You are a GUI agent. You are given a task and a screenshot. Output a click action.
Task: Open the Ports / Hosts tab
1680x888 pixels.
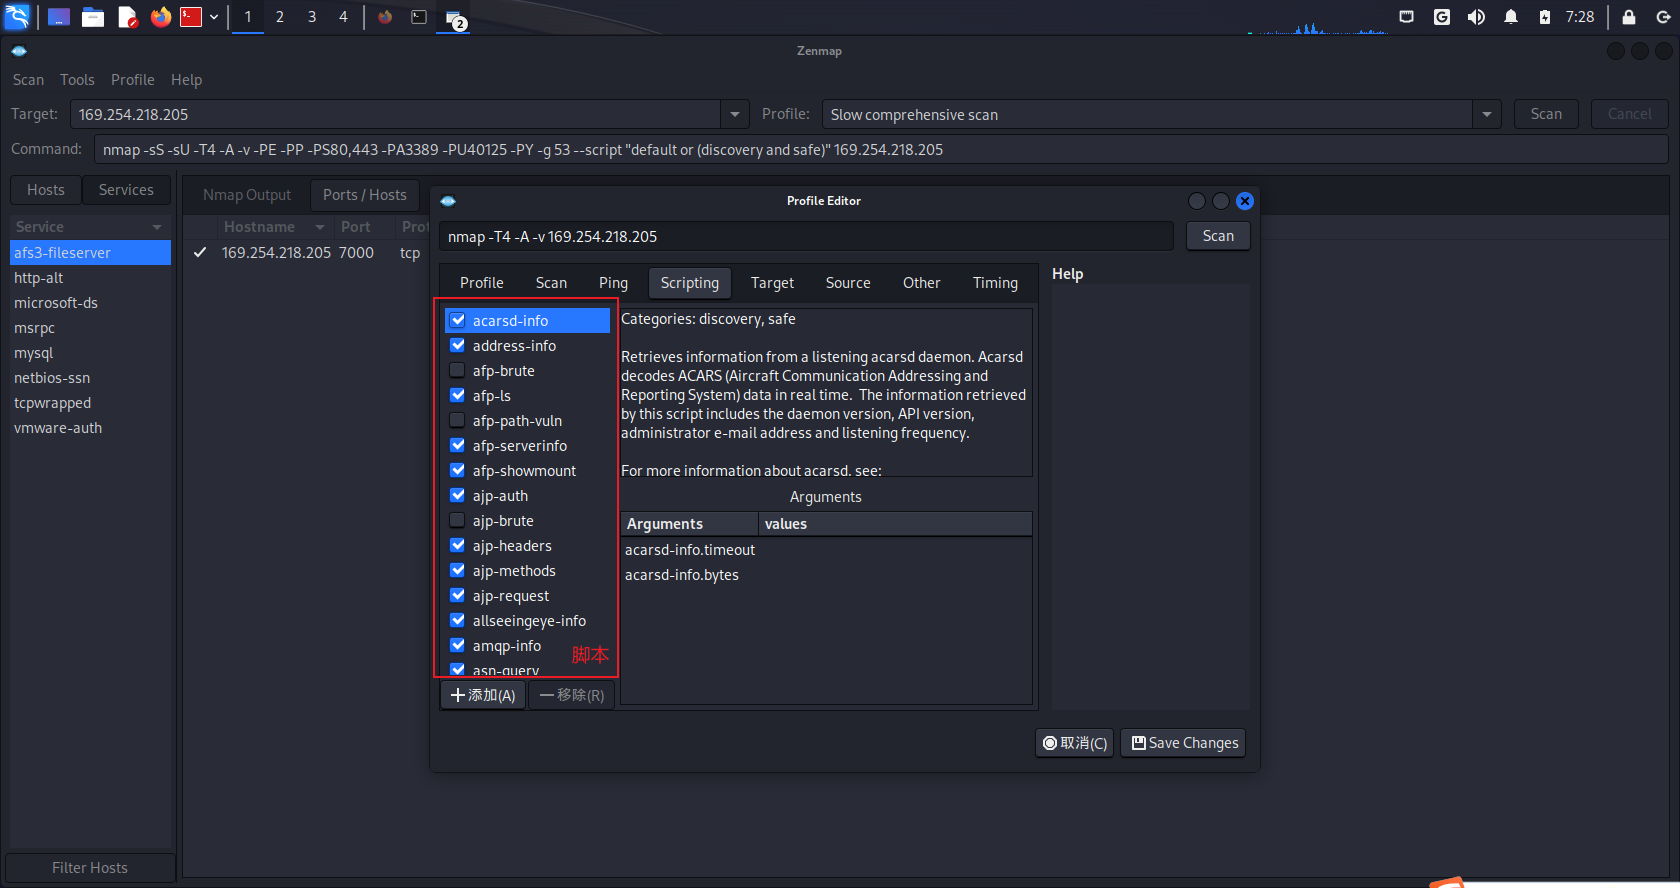click(365, 195)
